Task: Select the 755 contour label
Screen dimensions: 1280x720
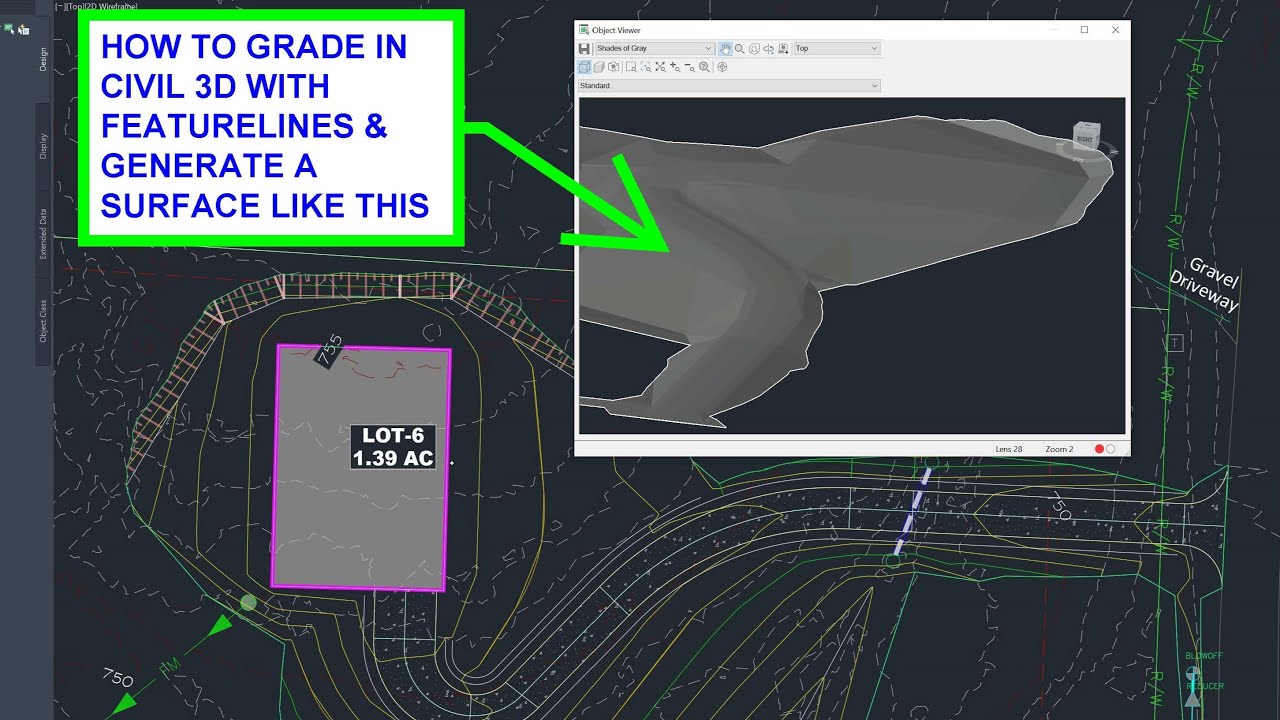Action: click(329, 348)
